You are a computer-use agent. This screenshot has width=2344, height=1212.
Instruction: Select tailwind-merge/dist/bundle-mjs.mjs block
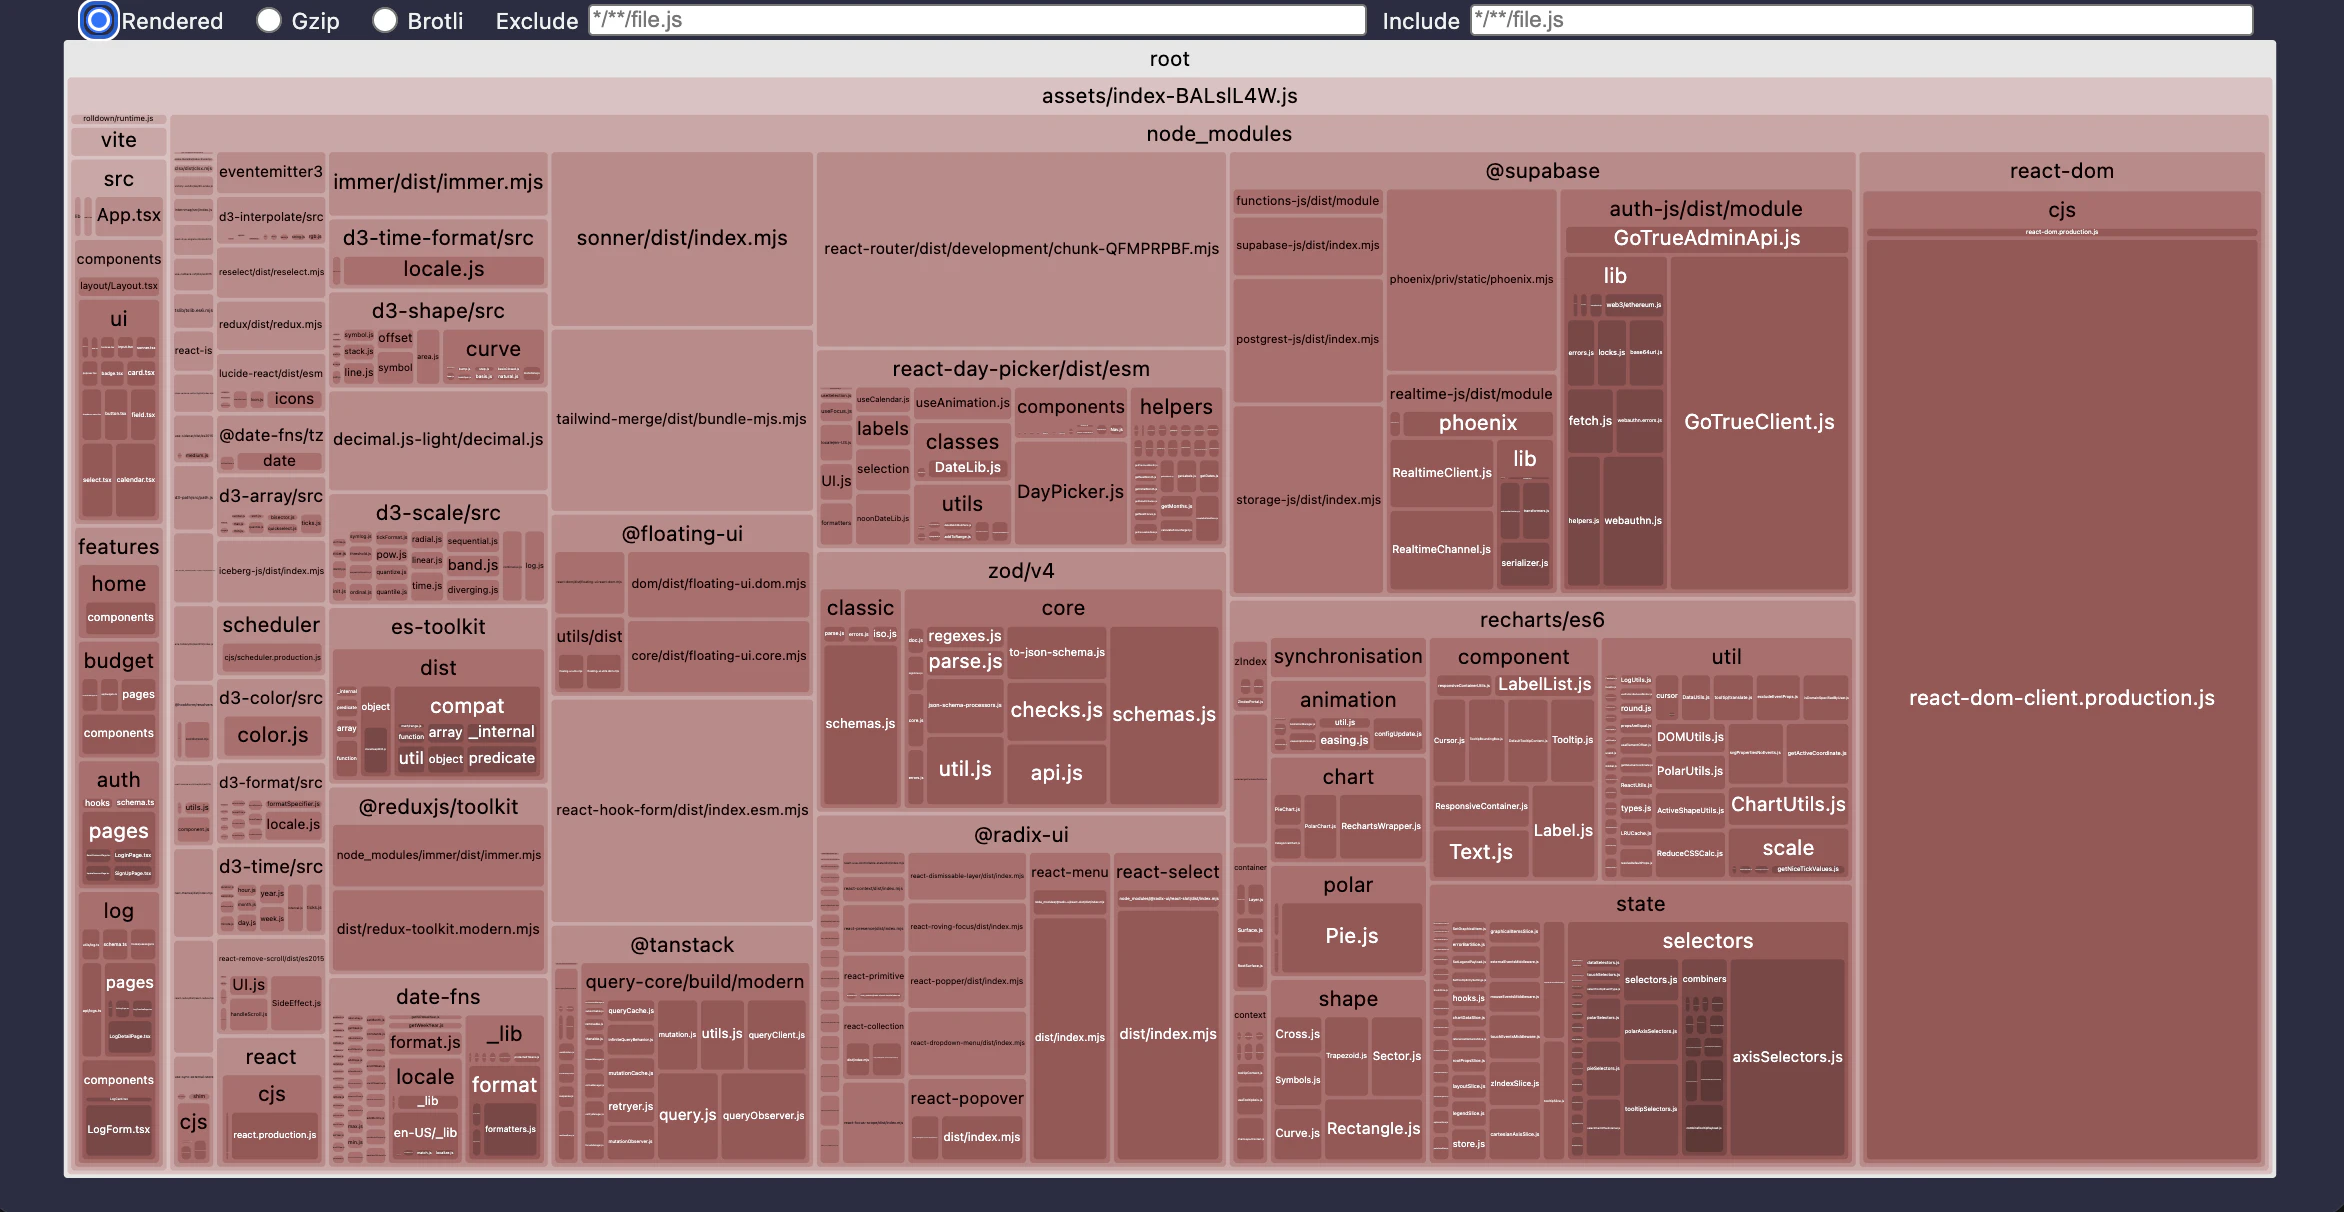point(681,419)
